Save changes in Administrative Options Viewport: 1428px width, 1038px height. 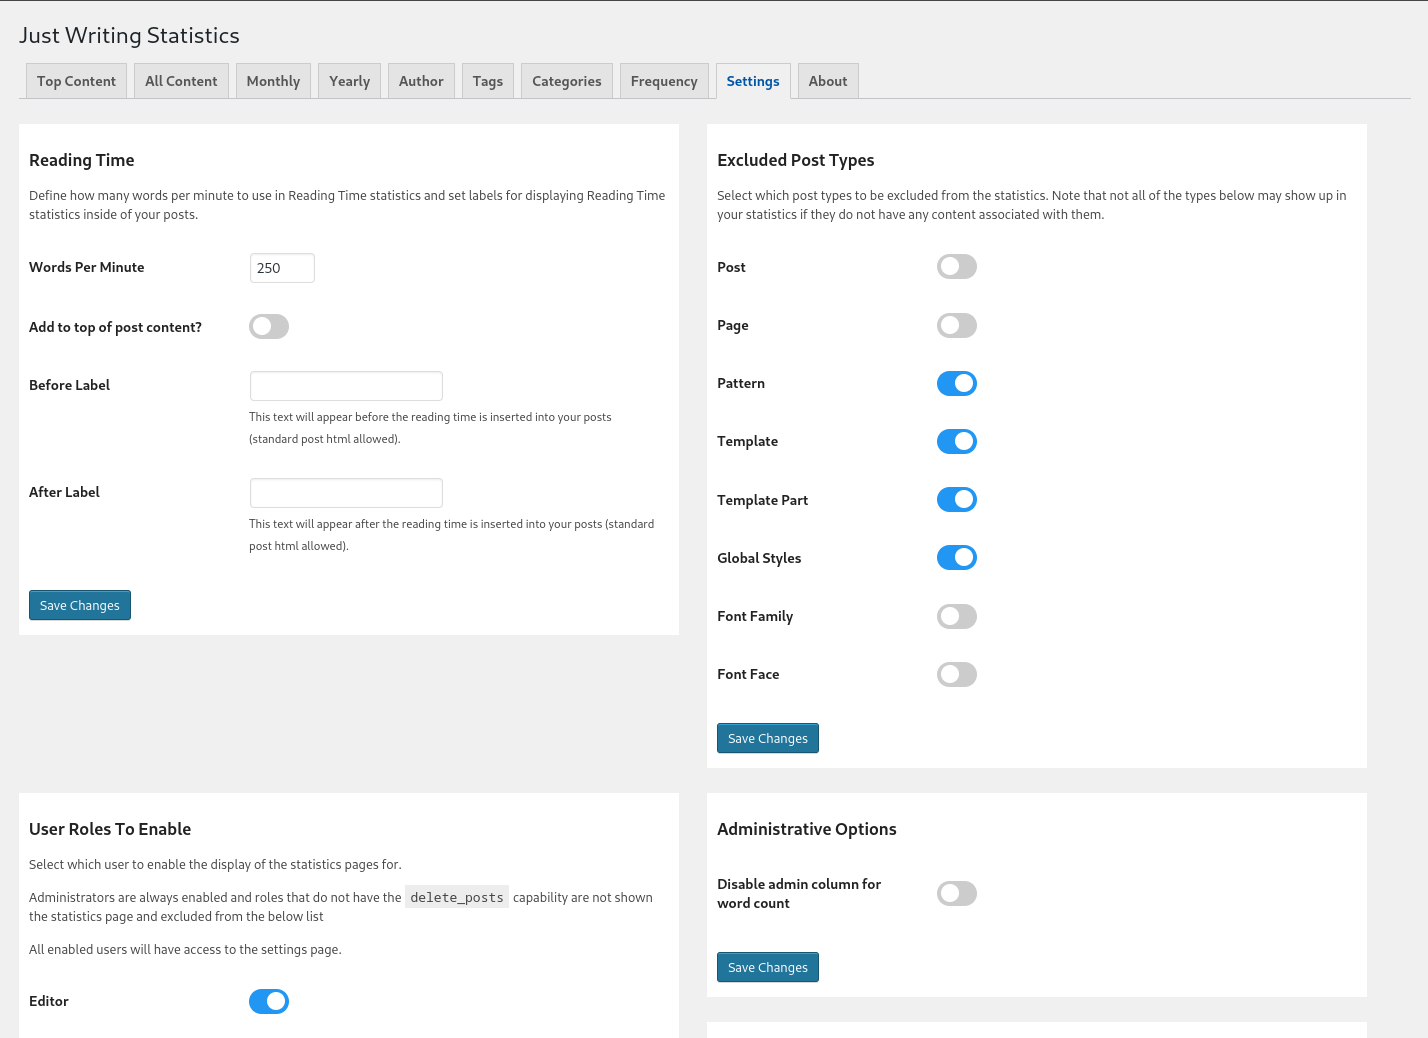768,967
